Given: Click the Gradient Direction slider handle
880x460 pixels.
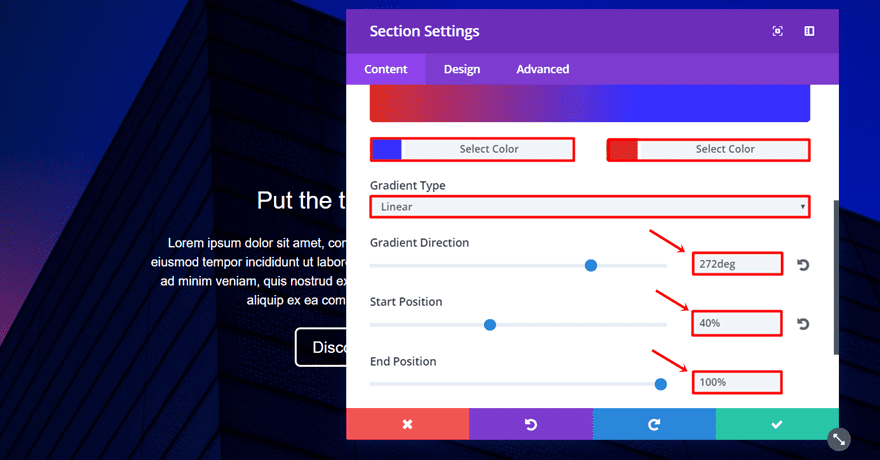Looking at the screenshot, I should [591, 265].
